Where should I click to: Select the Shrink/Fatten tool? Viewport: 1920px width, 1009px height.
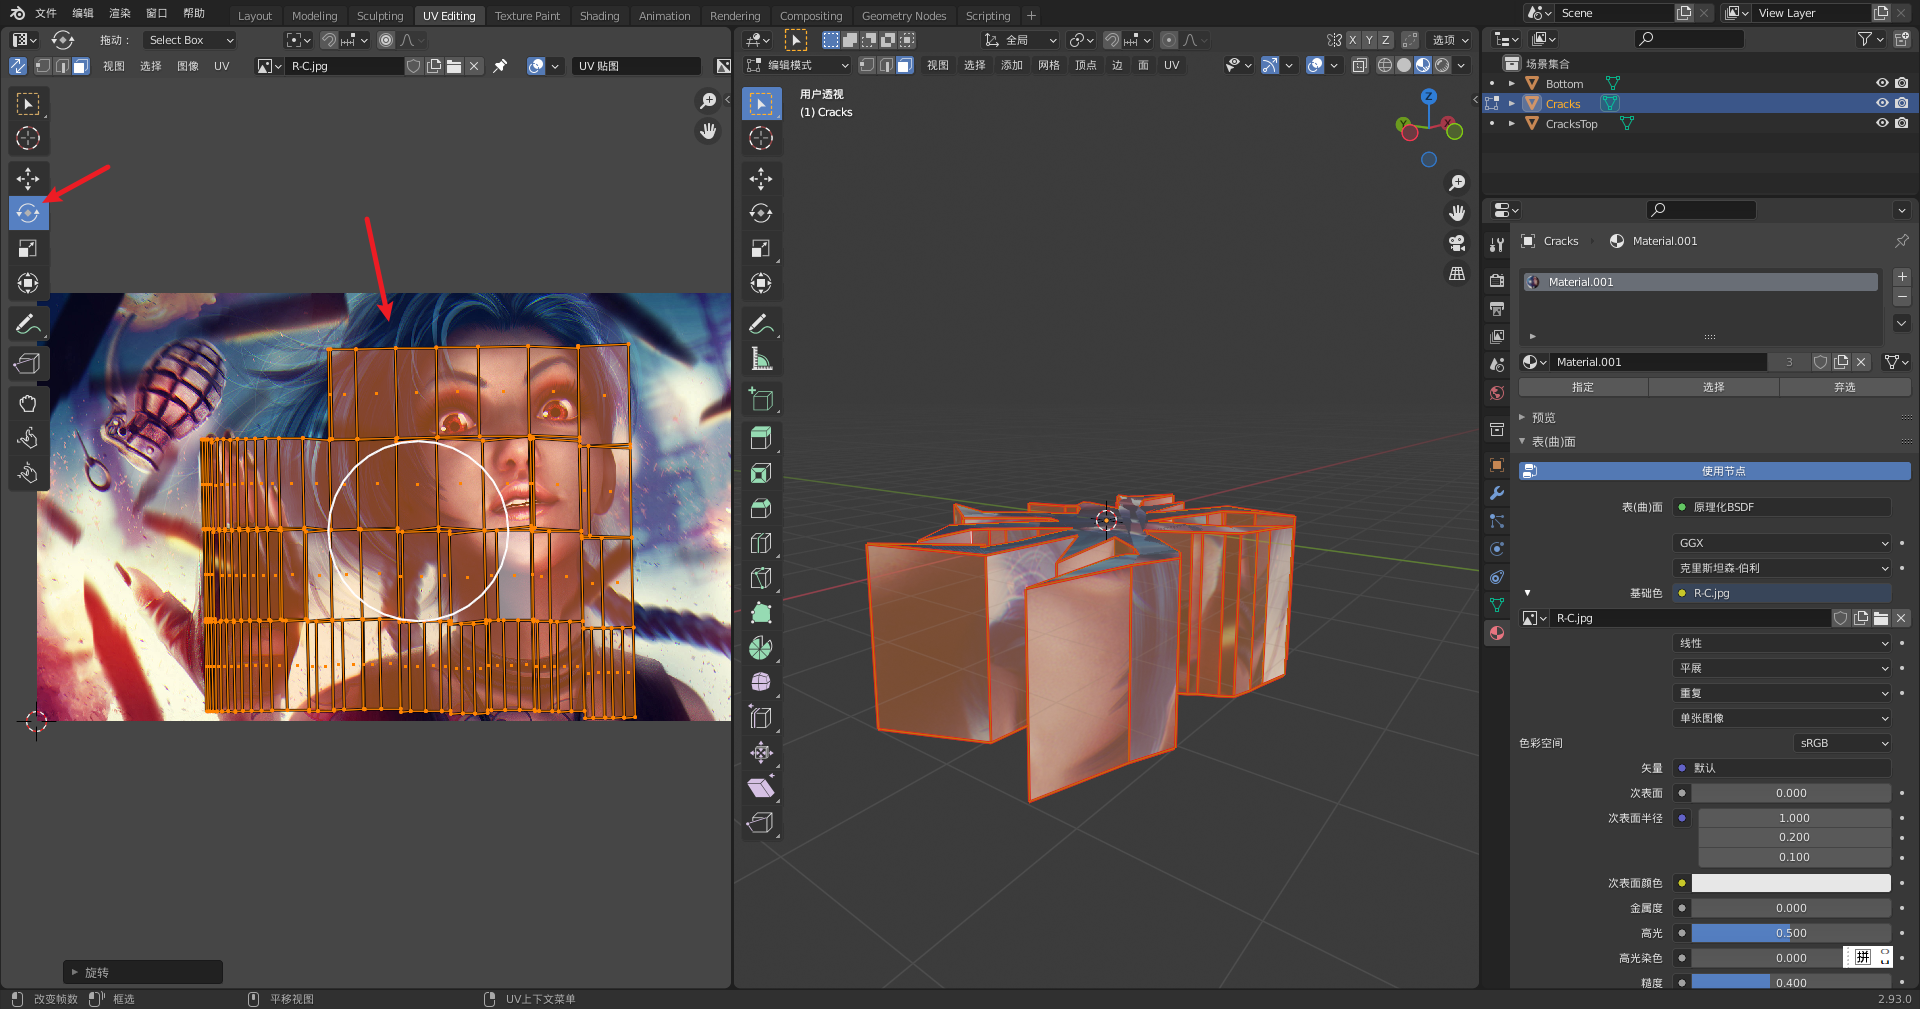(x=761, y=752)
